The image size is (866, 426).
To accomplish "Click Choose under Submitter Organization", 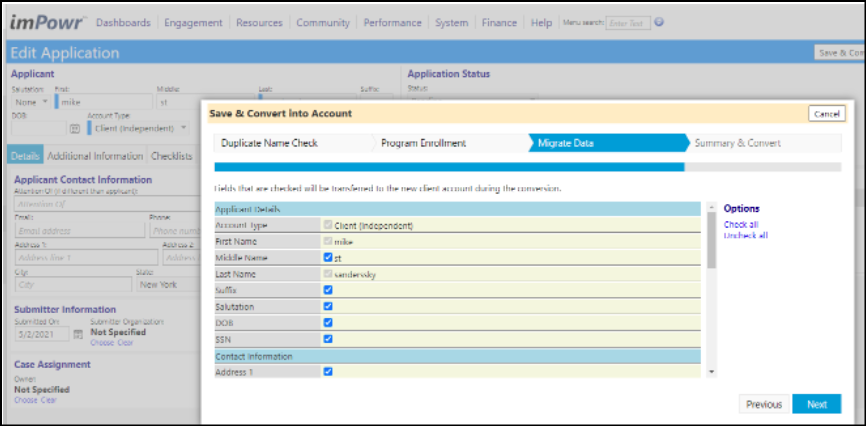I will [x=102, y=343].
